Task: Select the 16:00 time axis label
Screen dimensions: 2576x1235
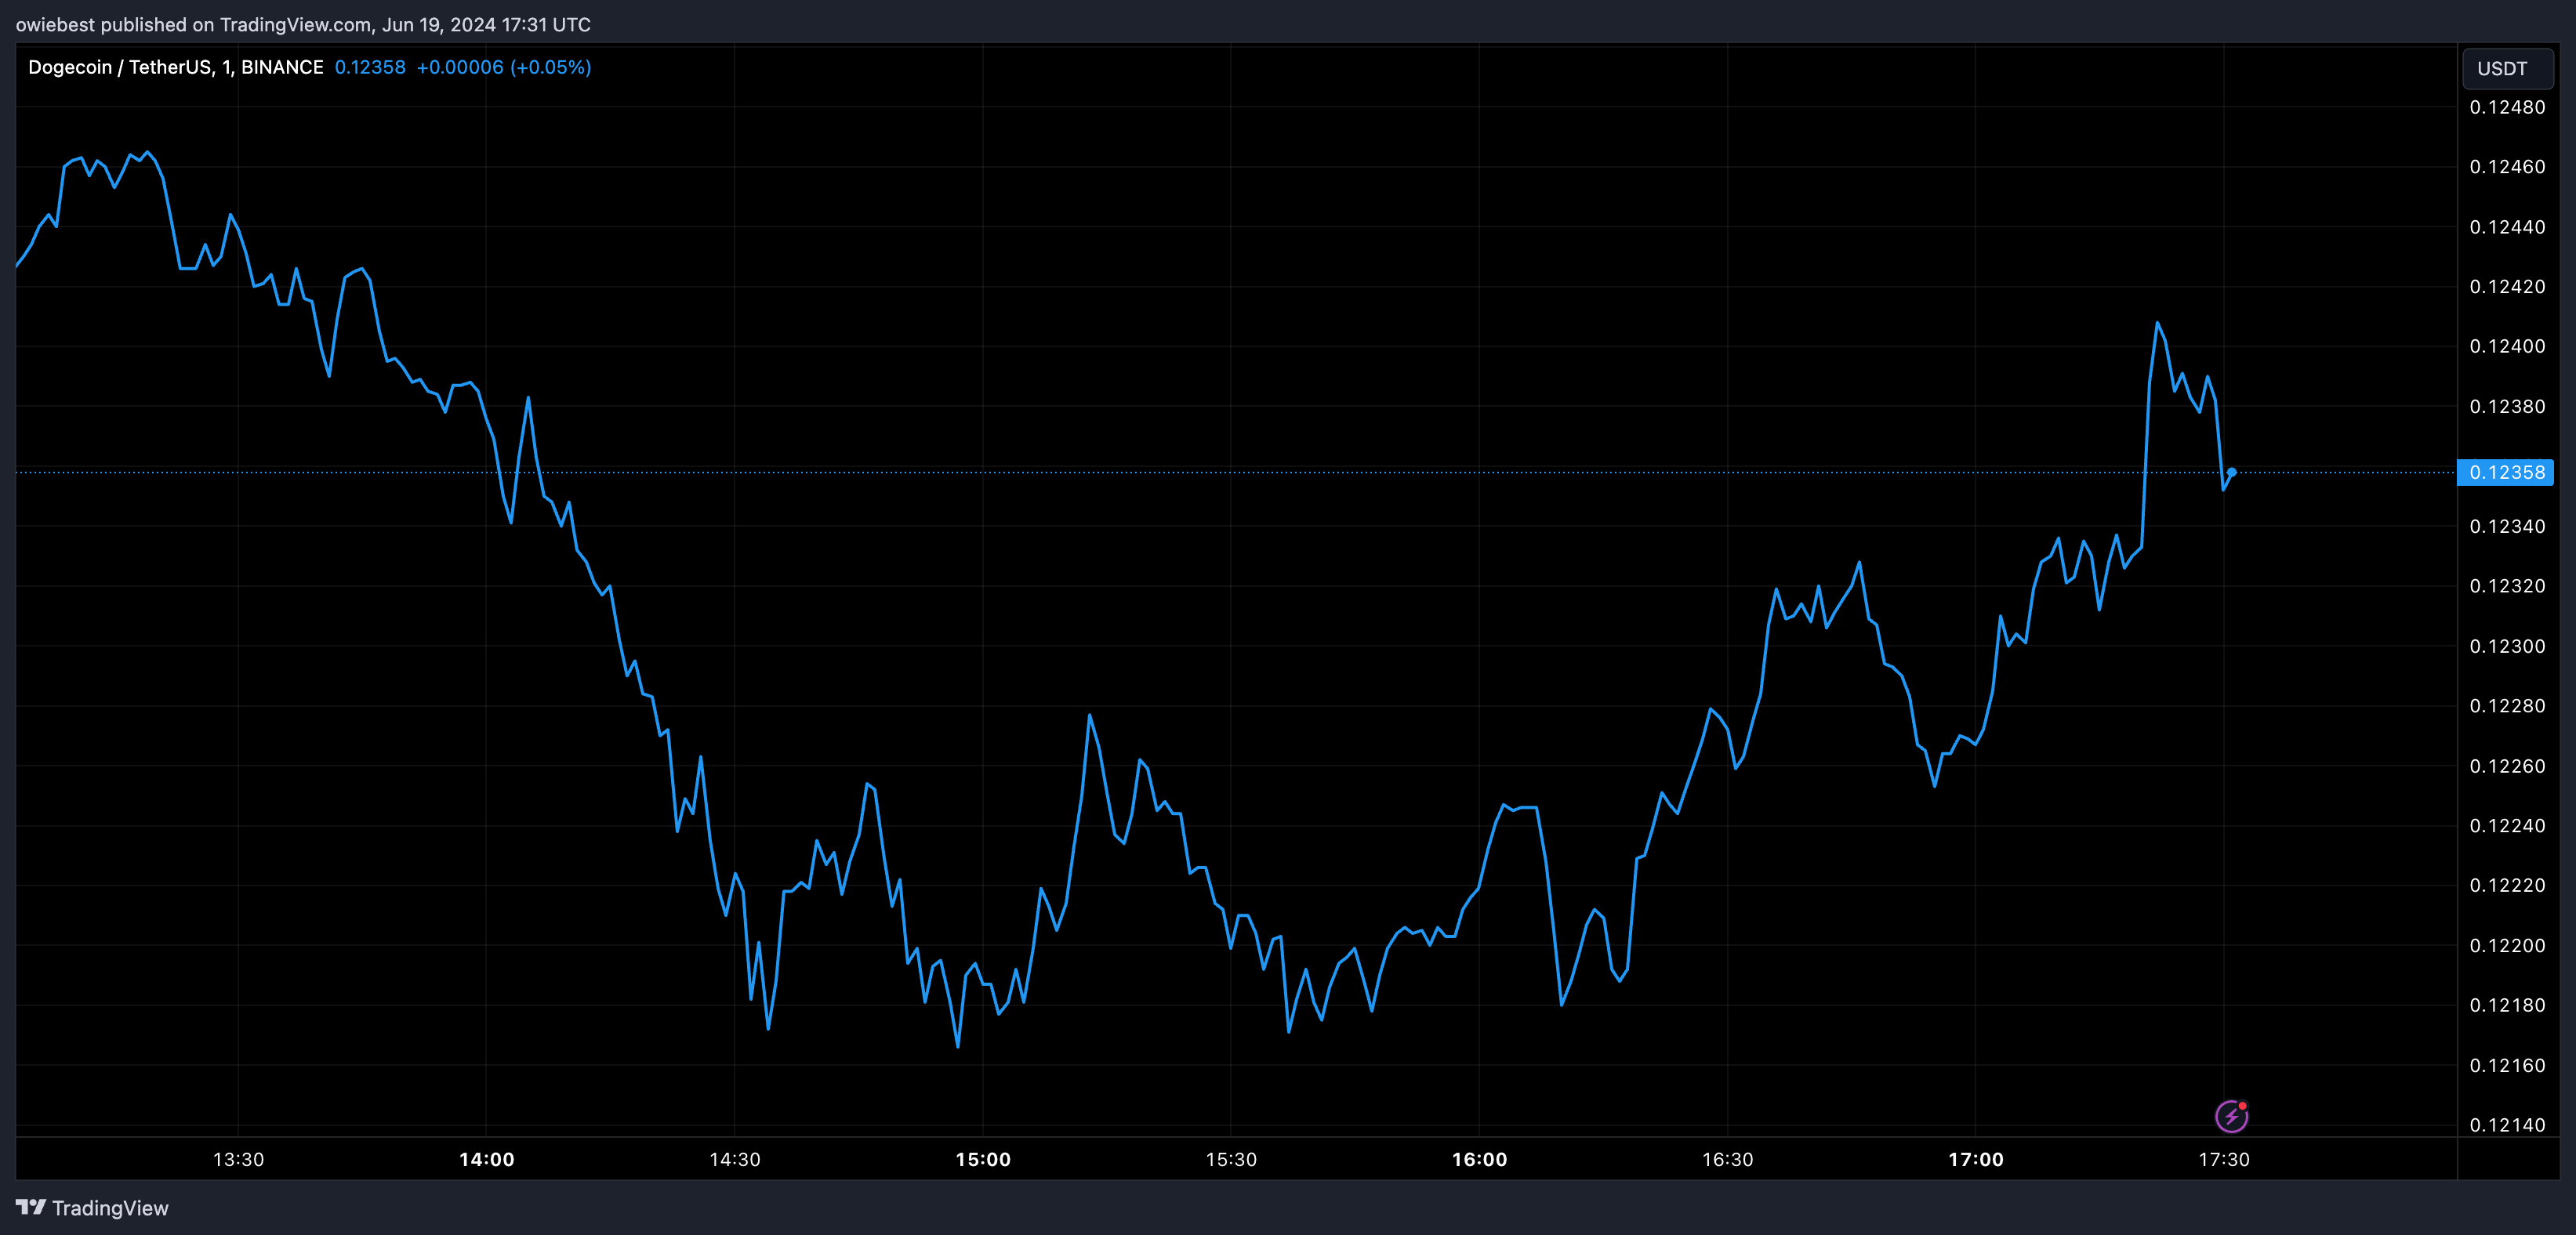Action: point(1479,1159)
